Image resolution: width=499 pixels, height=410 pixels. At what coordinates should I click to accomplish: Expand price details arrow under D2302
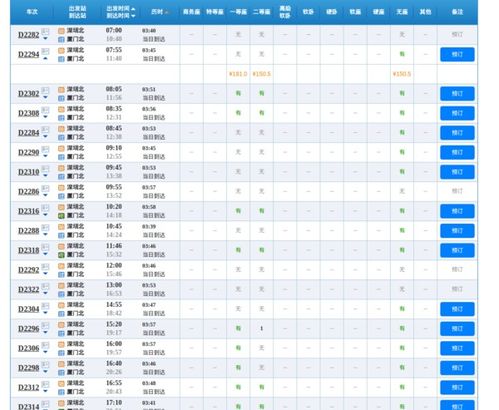pos(45,98)
